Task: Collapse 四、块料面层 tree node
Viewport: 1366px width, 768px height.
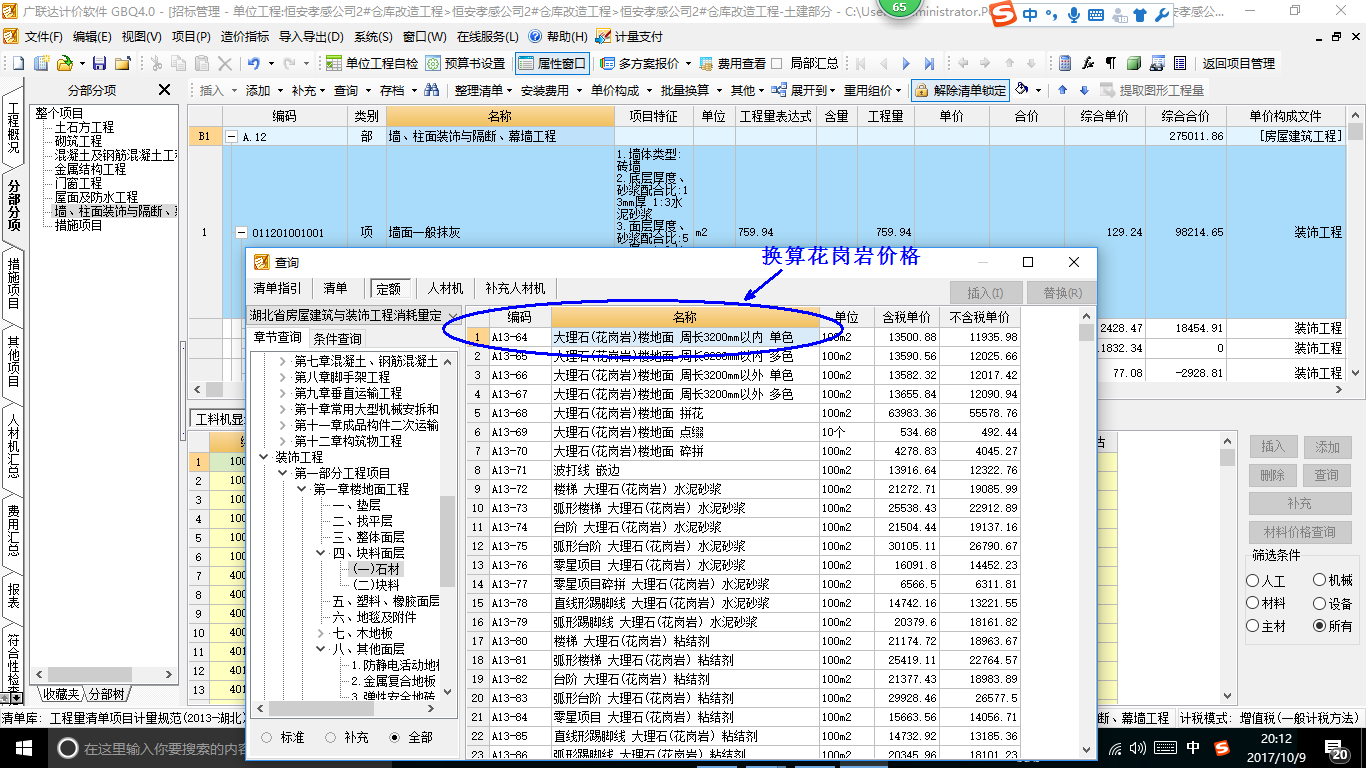Action: coord(321,553)
